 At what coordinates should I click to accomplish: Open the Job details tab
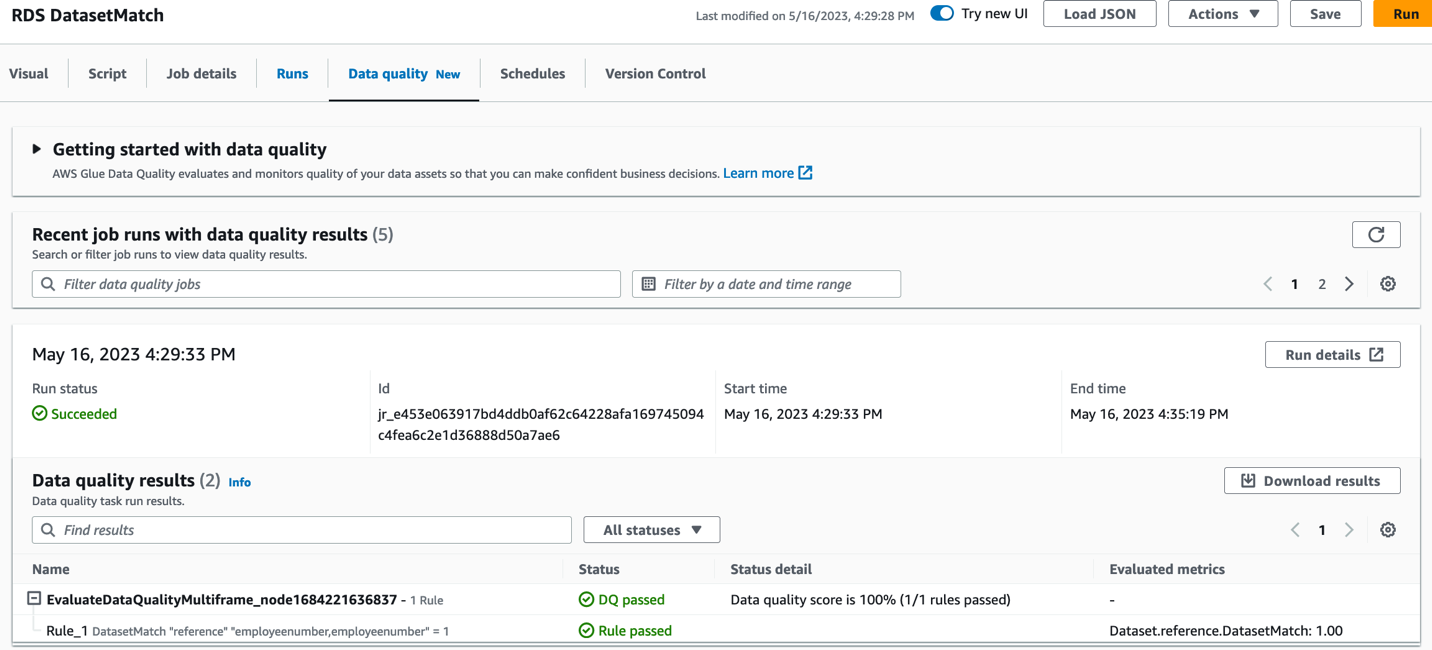coord(202,74)
